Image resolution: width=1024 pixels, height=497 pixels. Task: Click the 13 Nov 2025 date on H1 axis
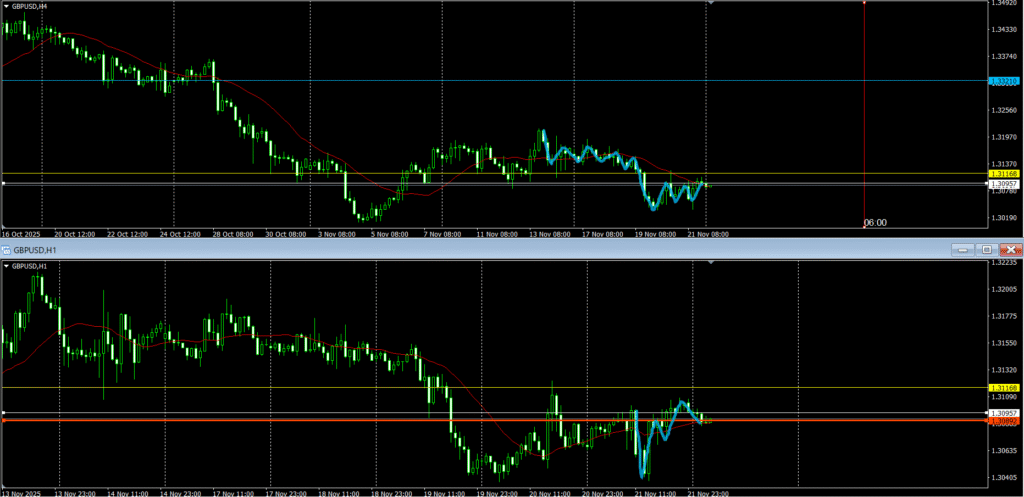tap(22, 493)
